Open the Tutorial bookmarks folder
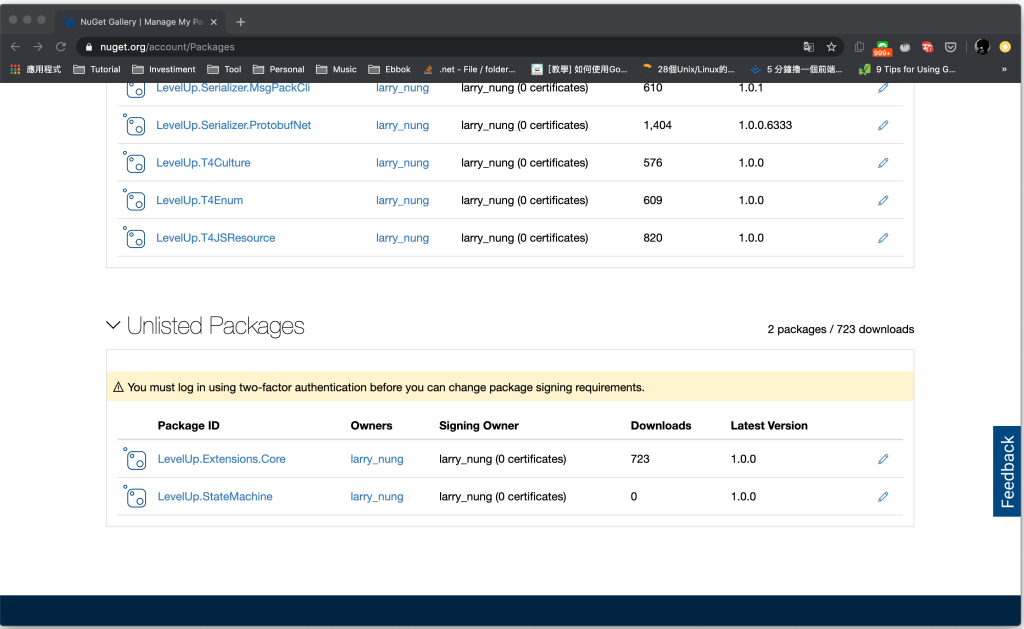Viewport: 1024px width, 629px height. click(97, 69)
